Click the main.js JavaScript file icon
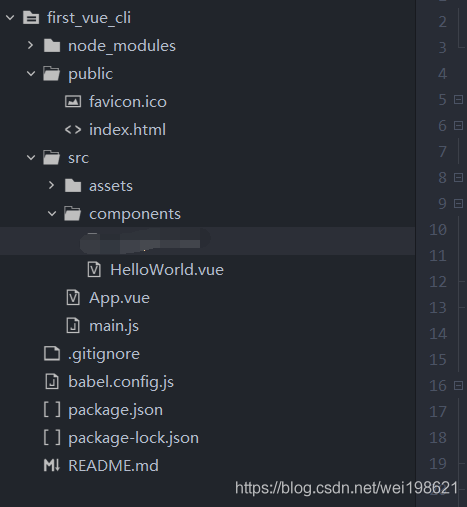 tap(73, 325)
